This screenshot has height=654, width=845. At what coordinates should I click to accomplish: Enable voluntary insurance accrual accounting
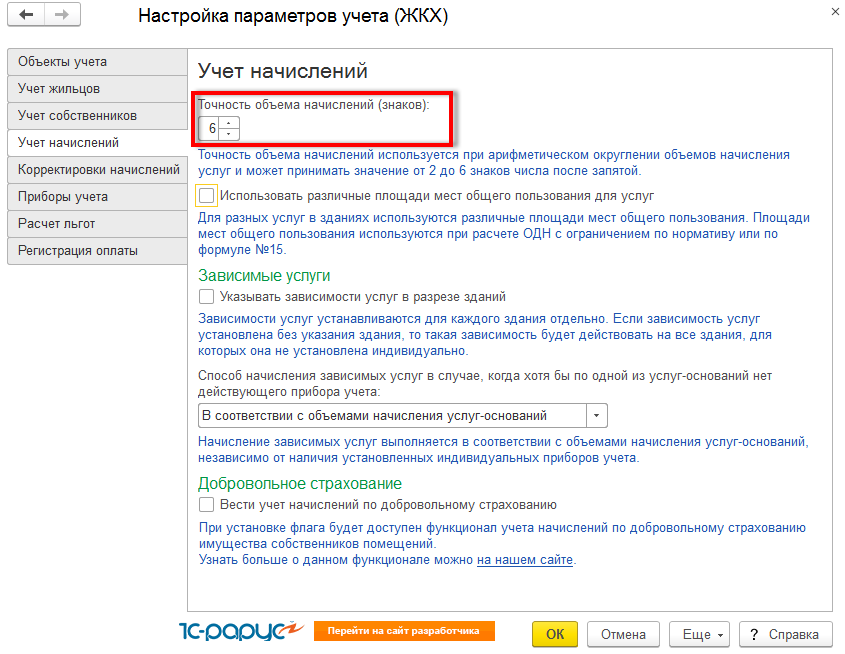(x=207, y=505)
